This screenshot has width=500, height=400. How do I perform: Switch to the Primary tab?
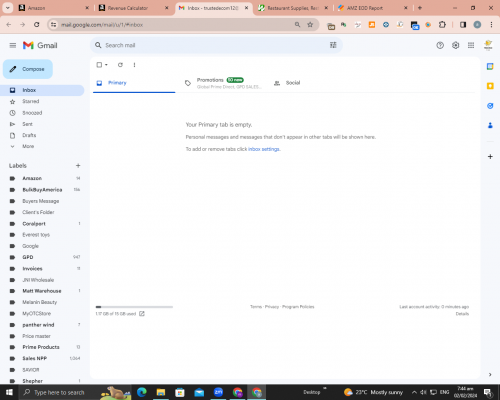134,83
